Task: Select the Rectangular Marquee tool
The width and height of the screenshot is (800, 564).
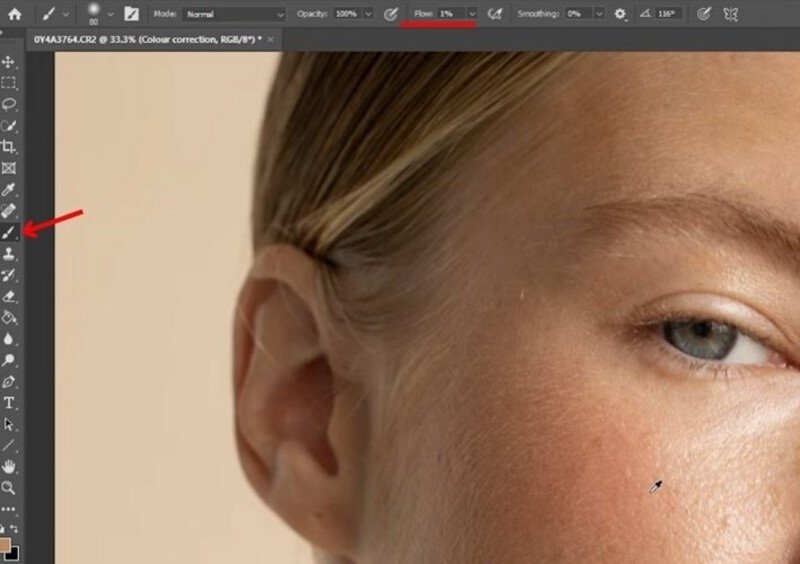Action: click(x=8, y=83)
